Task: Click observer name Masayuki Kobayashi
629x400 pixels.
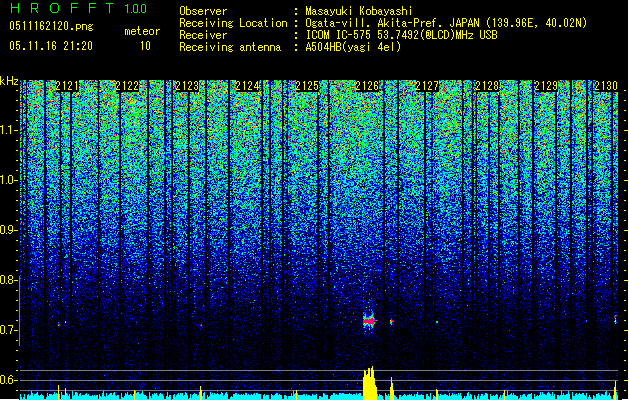Action: (x=359, y=11)
